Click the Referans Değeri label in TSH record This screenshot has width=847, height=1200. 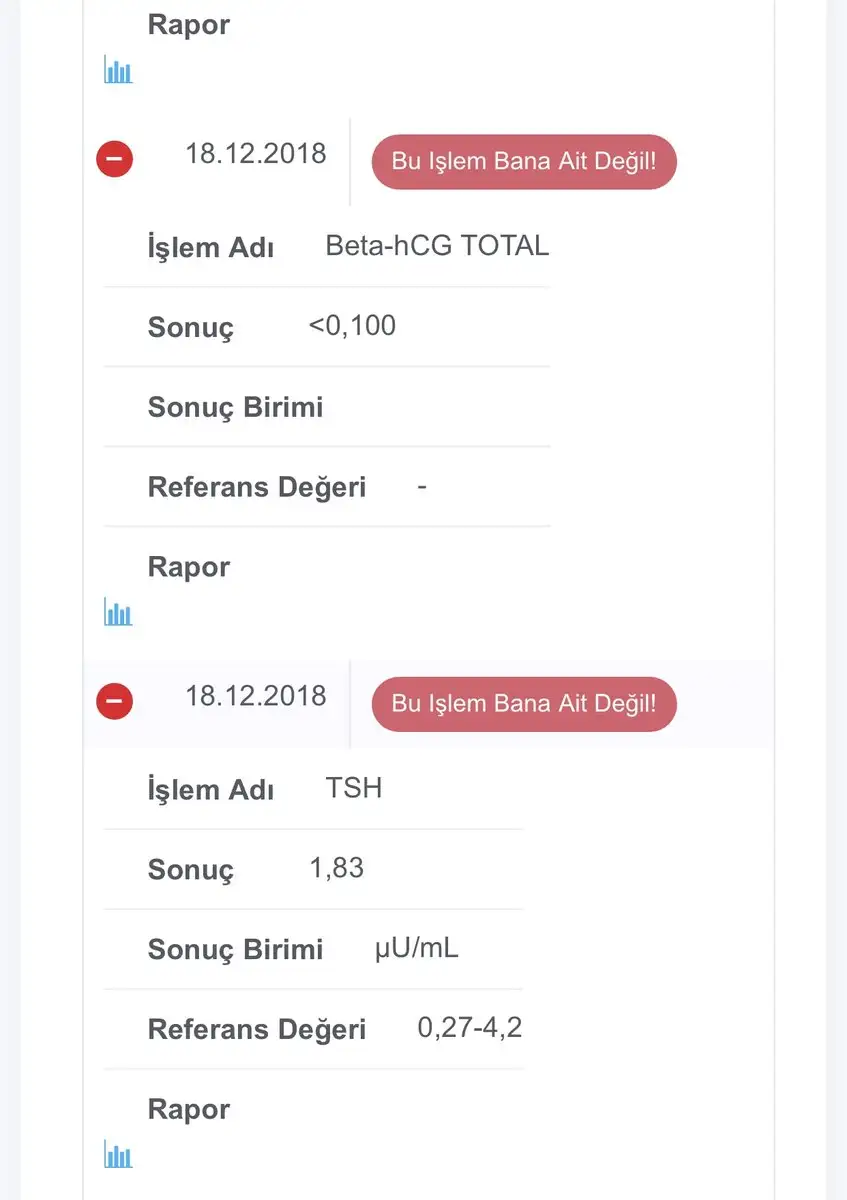pos(257,1029)
